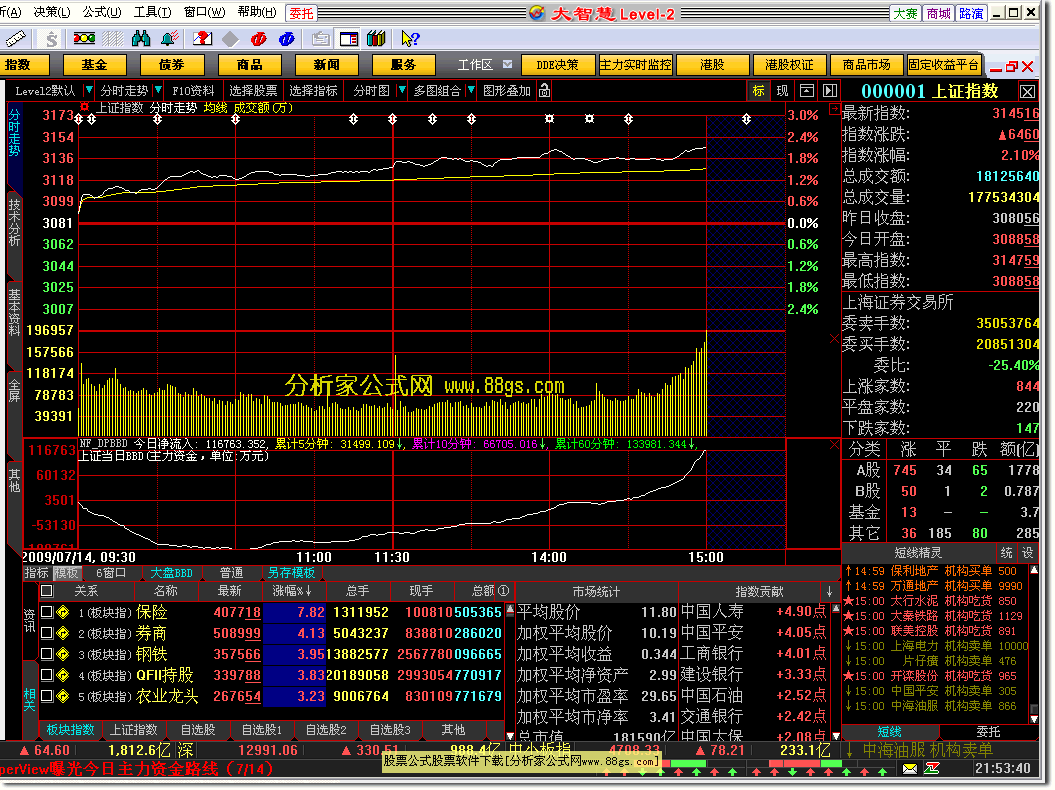1055x790 pixels.
Task: Click the 委托 button in title bar
Action: [x=301, y=13]
